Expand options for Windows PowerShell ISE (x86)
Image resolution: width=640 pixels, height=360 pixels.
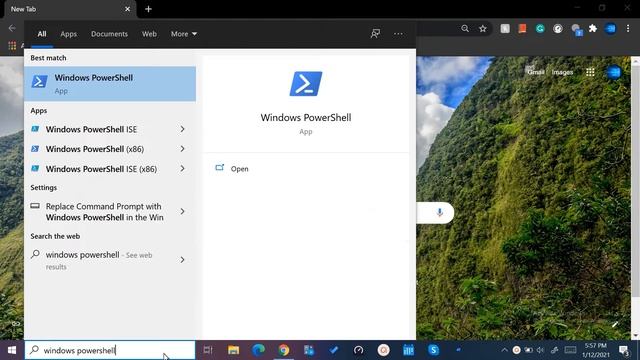click(182, 169)
